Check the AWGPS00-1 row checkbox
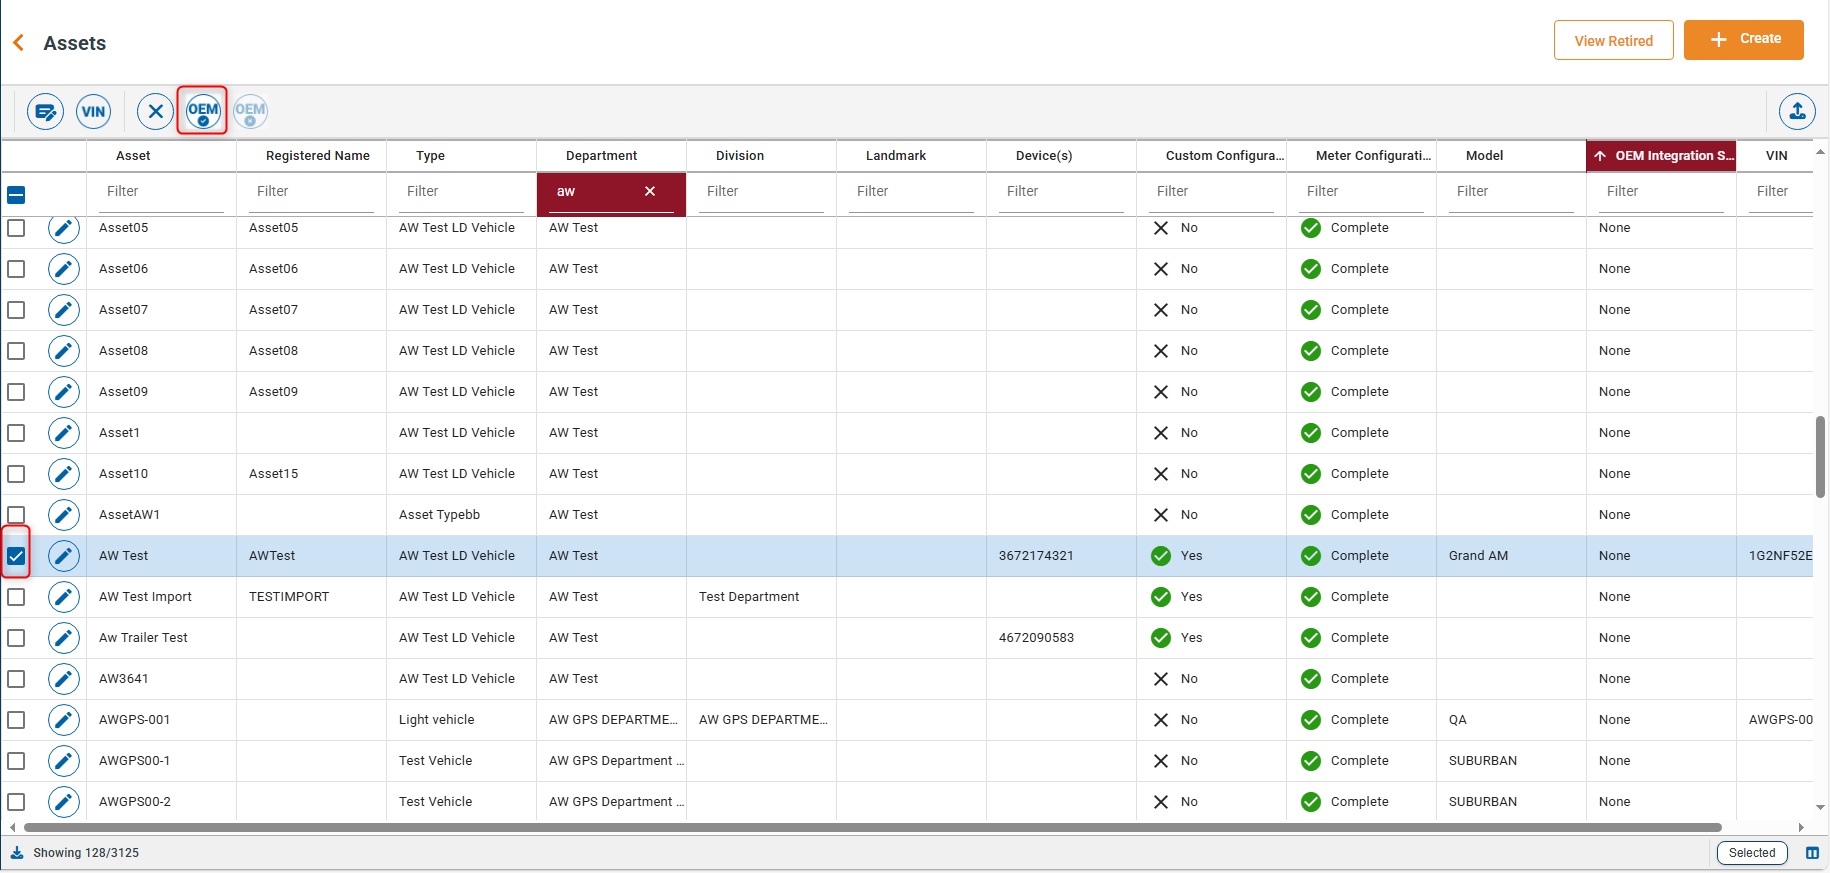Viewport: 1830px width, 873px height. tap(16, 761)
